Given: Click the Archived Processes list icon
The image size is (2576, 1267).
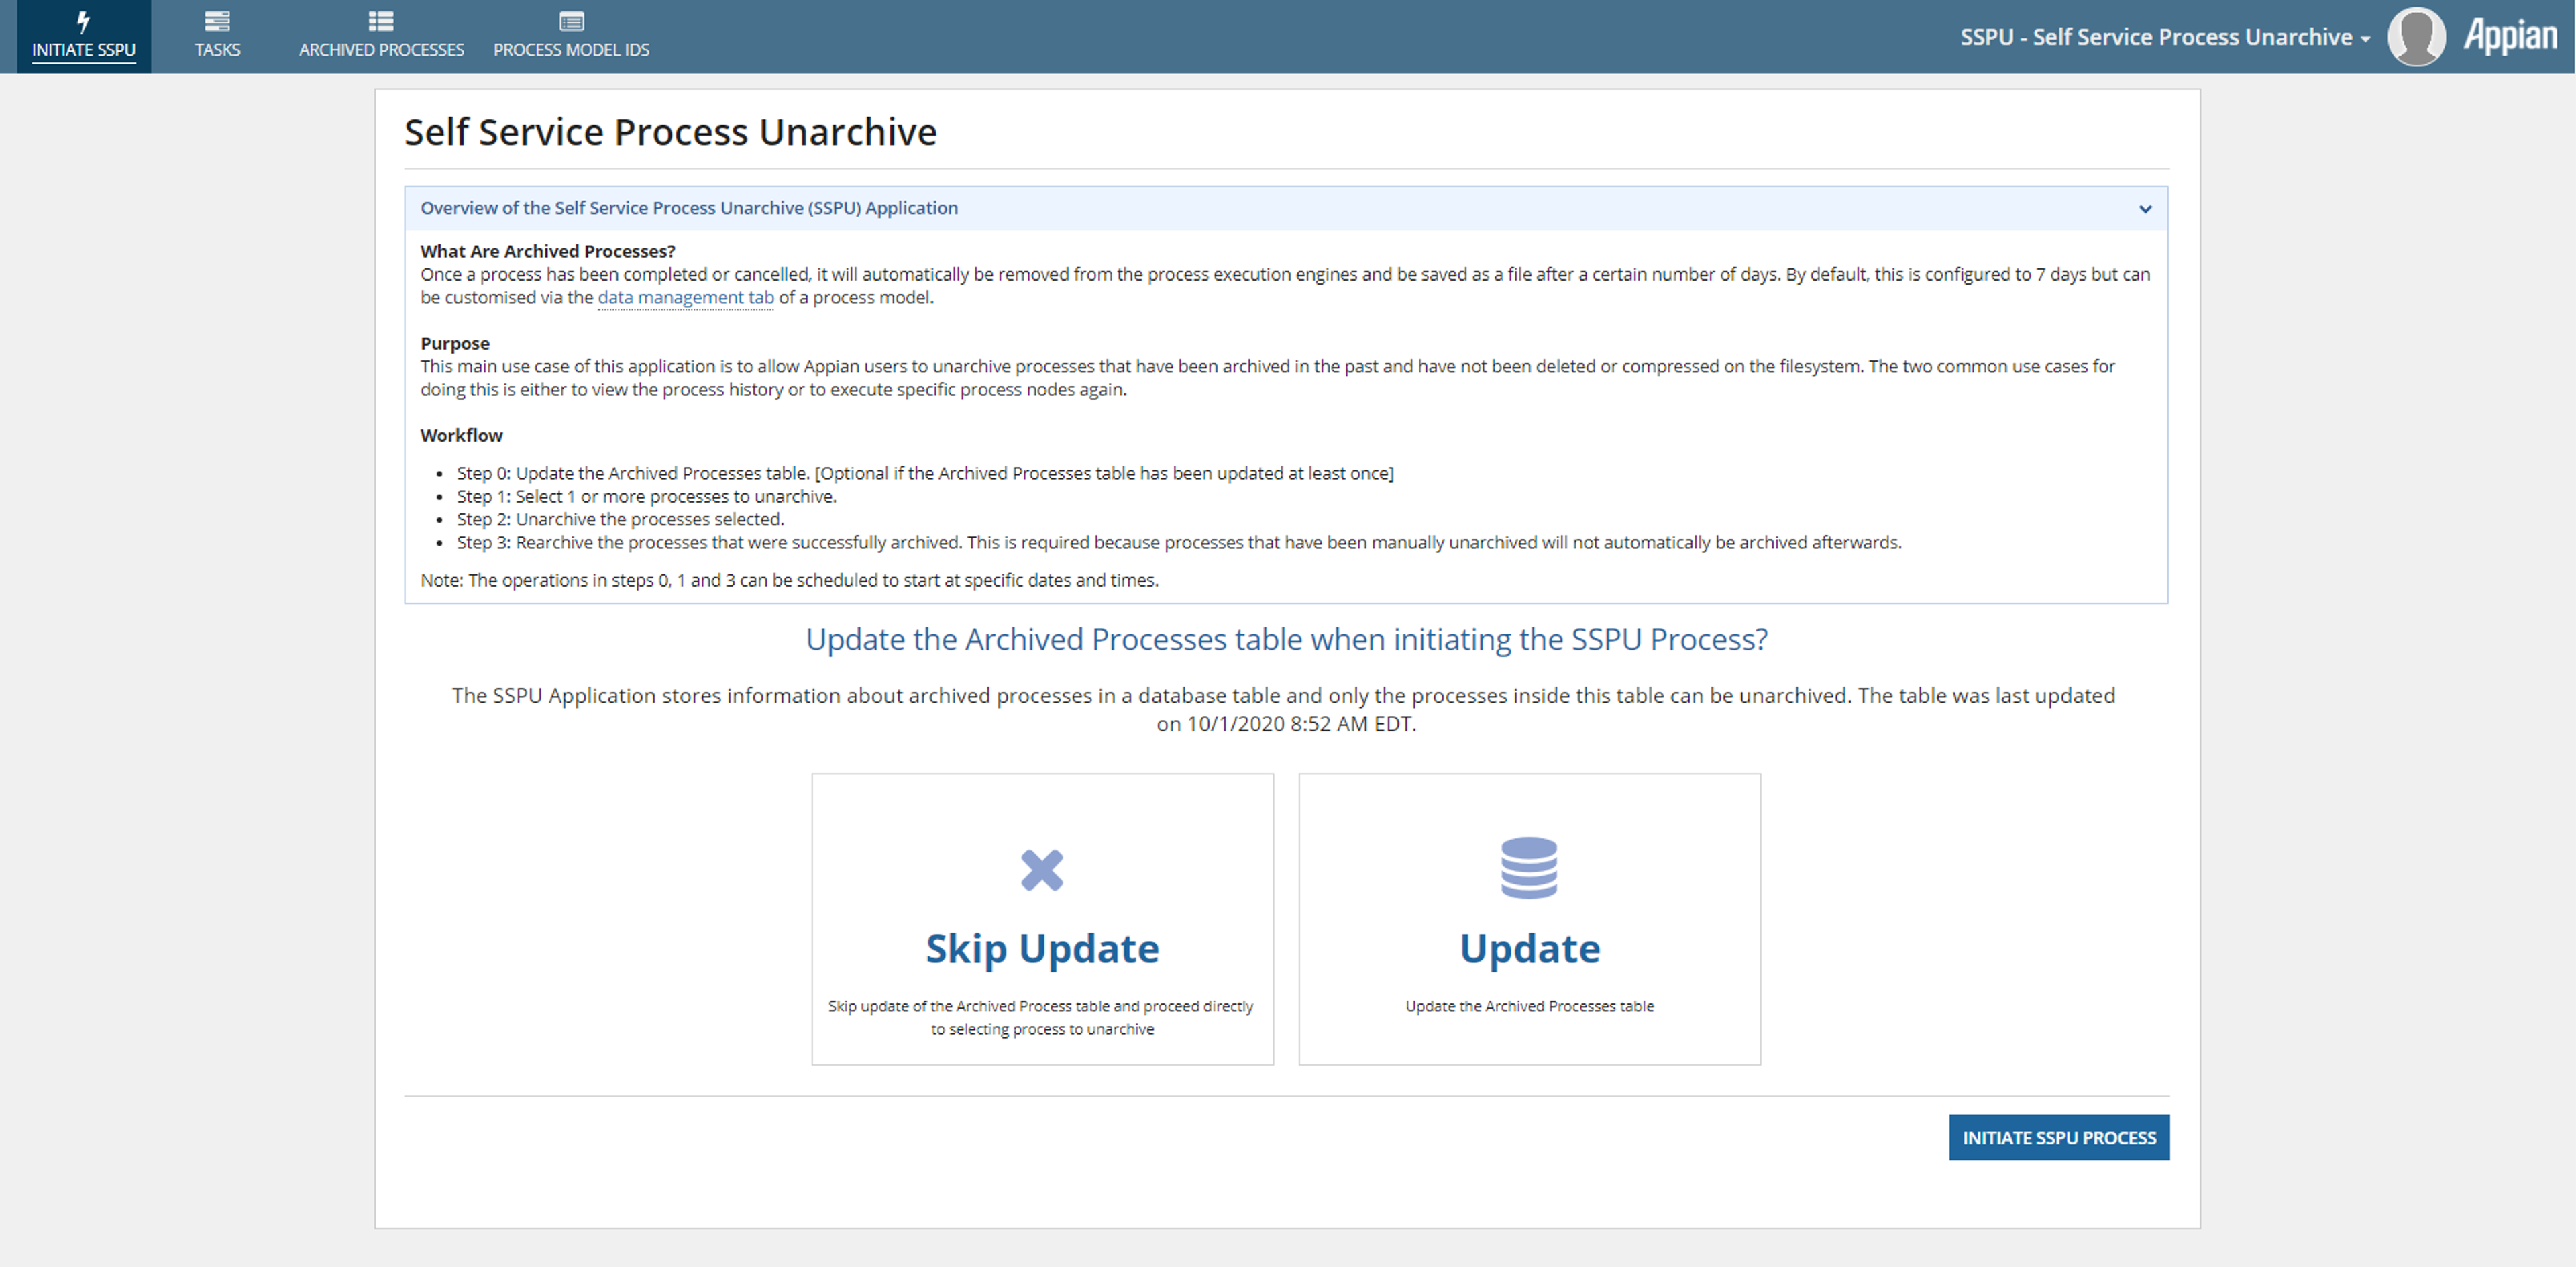Looking at the screenshot, I should (x=381, y=21).
